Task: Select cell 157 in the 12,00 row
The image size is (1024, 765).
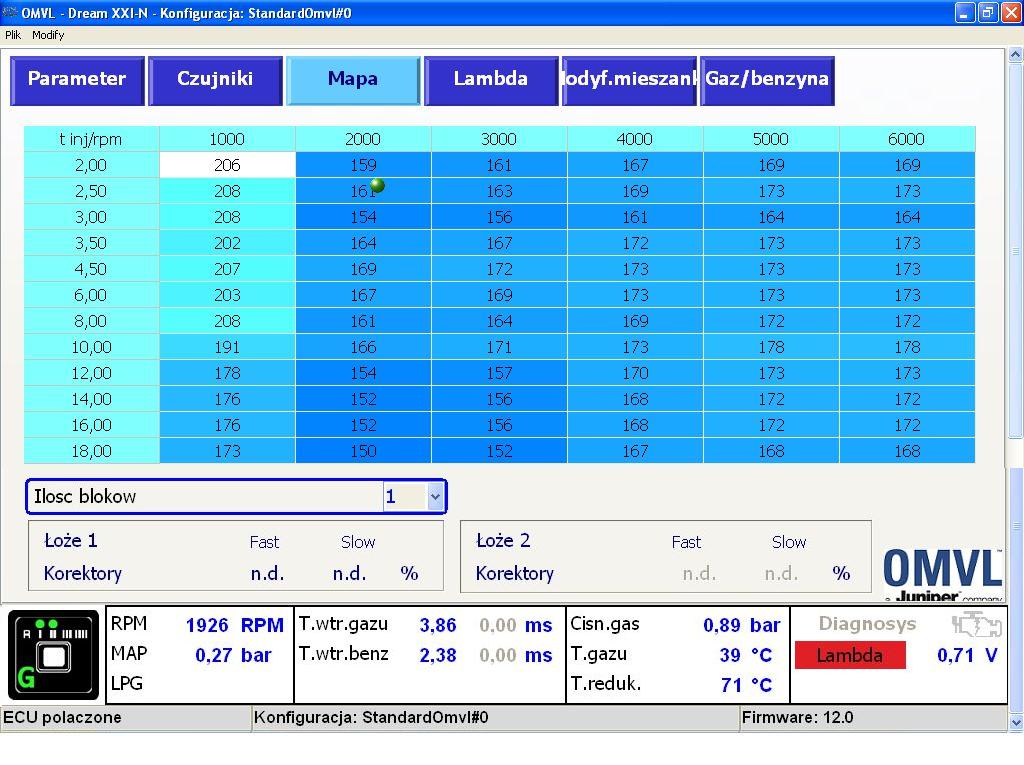Action: coord(499,373)
